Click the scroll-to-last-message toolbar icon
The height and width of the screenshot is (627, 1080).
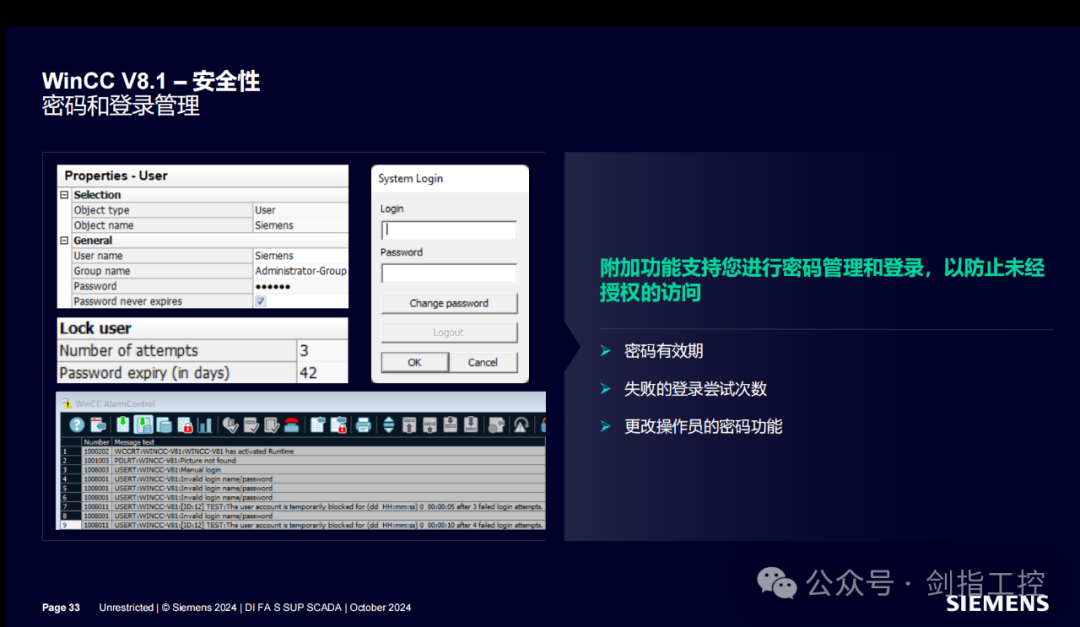point(470,423)
